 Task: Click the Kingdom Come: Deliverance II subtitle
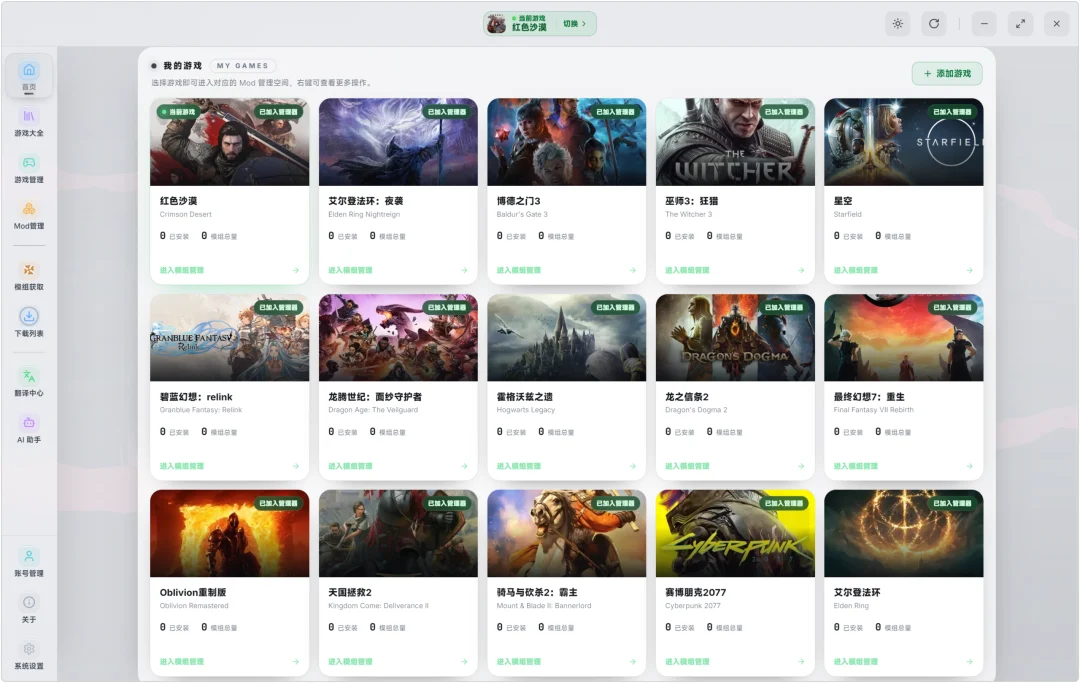pos(378,606)
